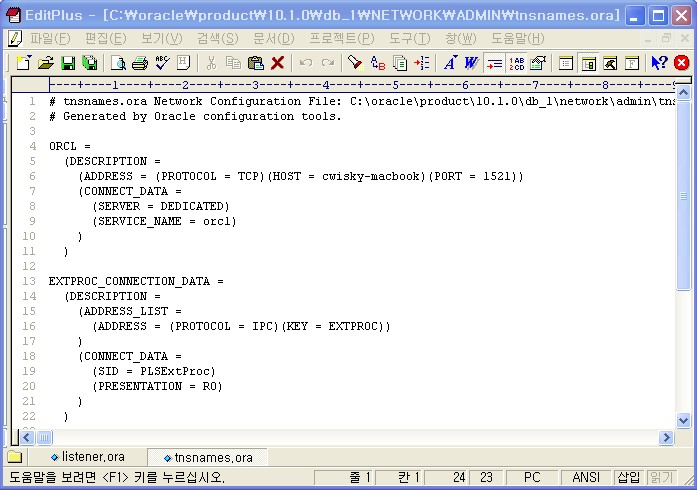This screenshot has width=697, height=490.
Task: Click the 'SERVICE_NAME = orcl' line
Action: tap(164, 221)
